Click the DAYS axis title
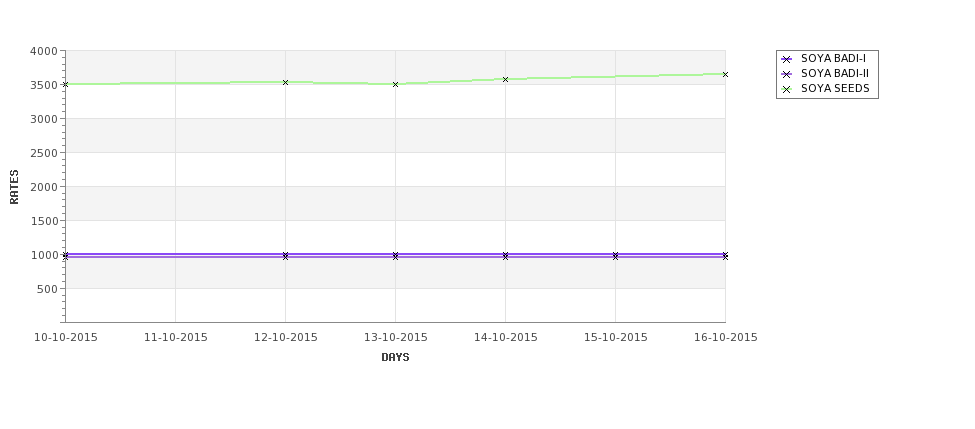Image resolution: width=975 pixels, height=429 pixels. click(395, 358)
